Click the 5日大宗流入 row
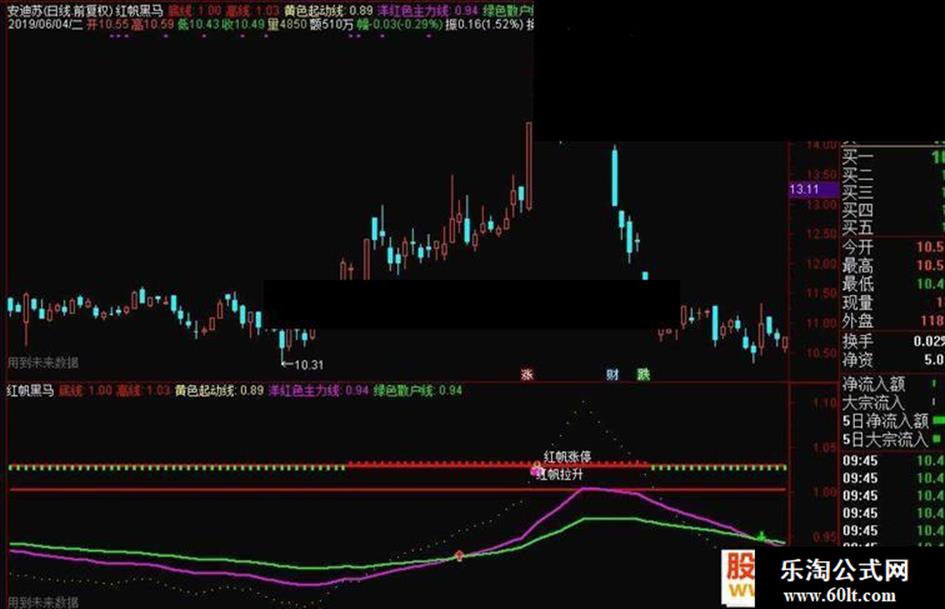The image size is (945, 609). pos(893,440)
